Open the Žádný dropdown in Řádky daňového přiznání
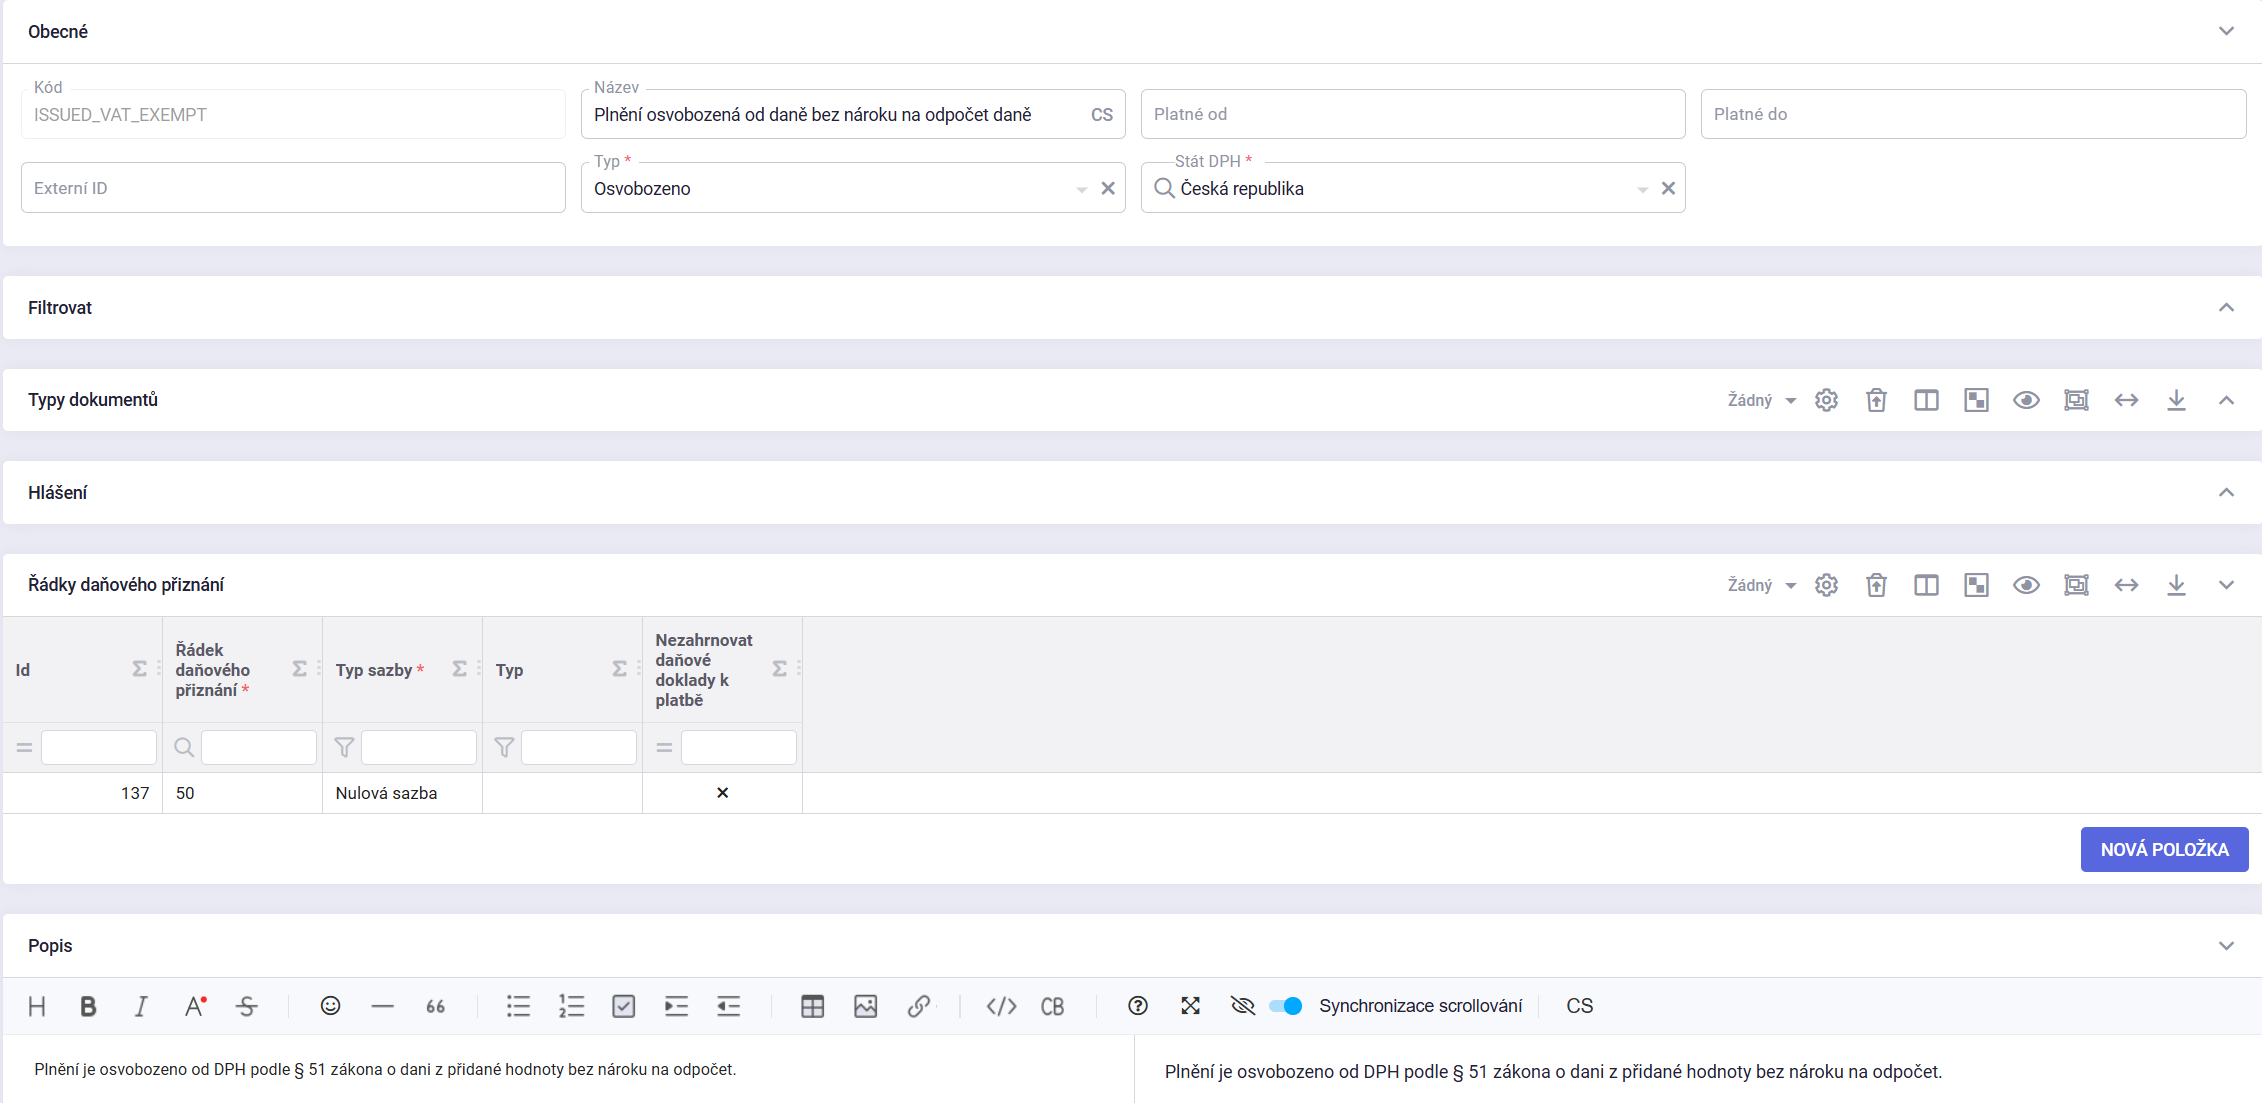Screen dimensions: 2262x1103 click(x=1761, y=585)
